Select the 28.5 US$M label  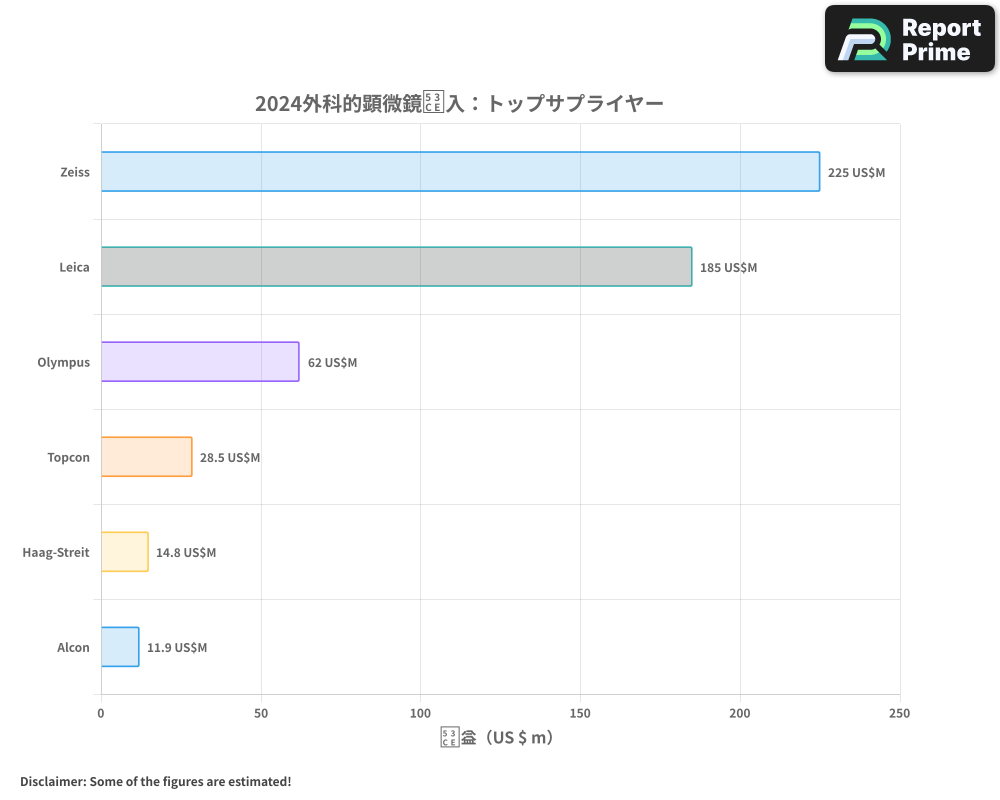[x=230, y=457]
